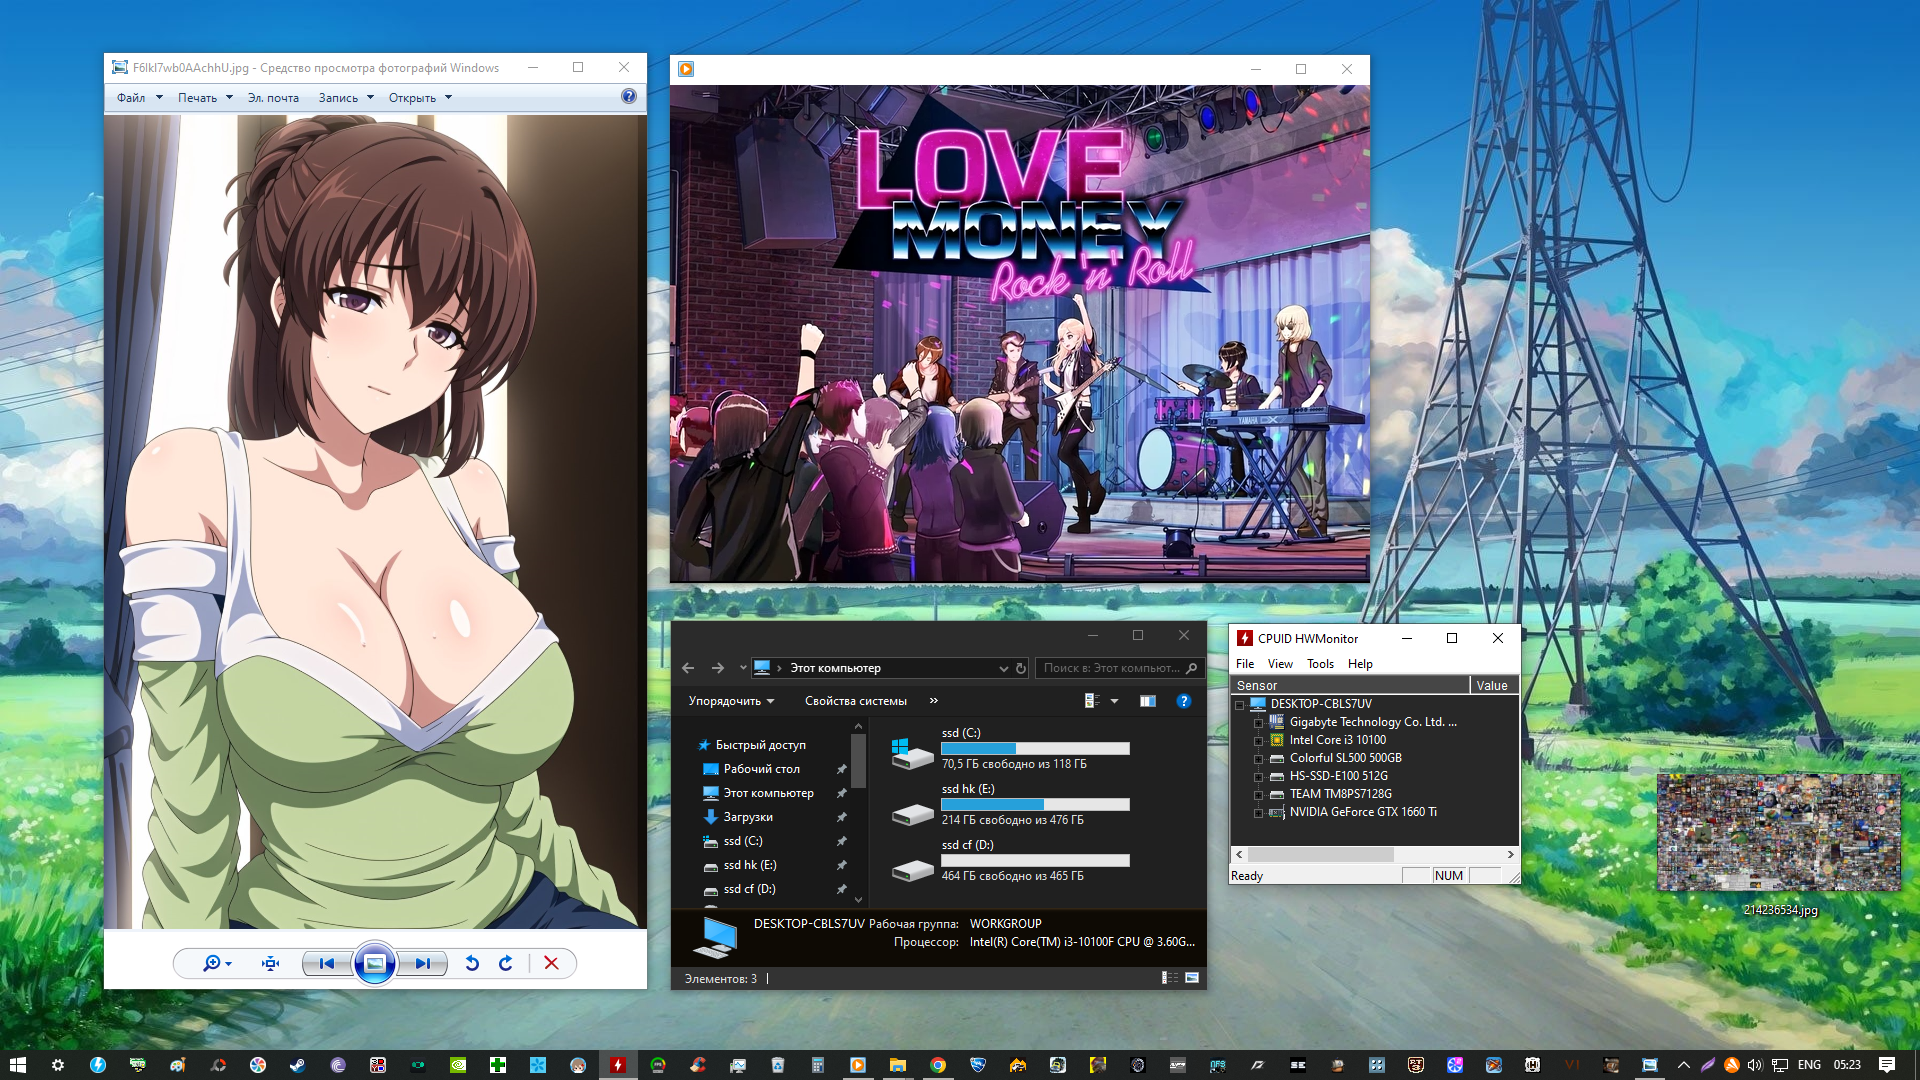This screenshot has height=1080, width=1920.
Task: Open recent locations dropdown in Explorer
Action: (743, 668)
